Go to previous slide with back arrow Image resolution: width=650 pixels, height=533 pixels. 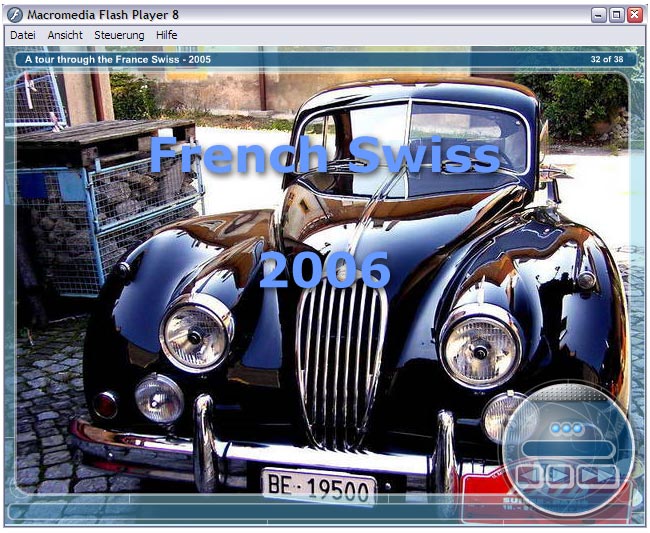tap(529, 475)
